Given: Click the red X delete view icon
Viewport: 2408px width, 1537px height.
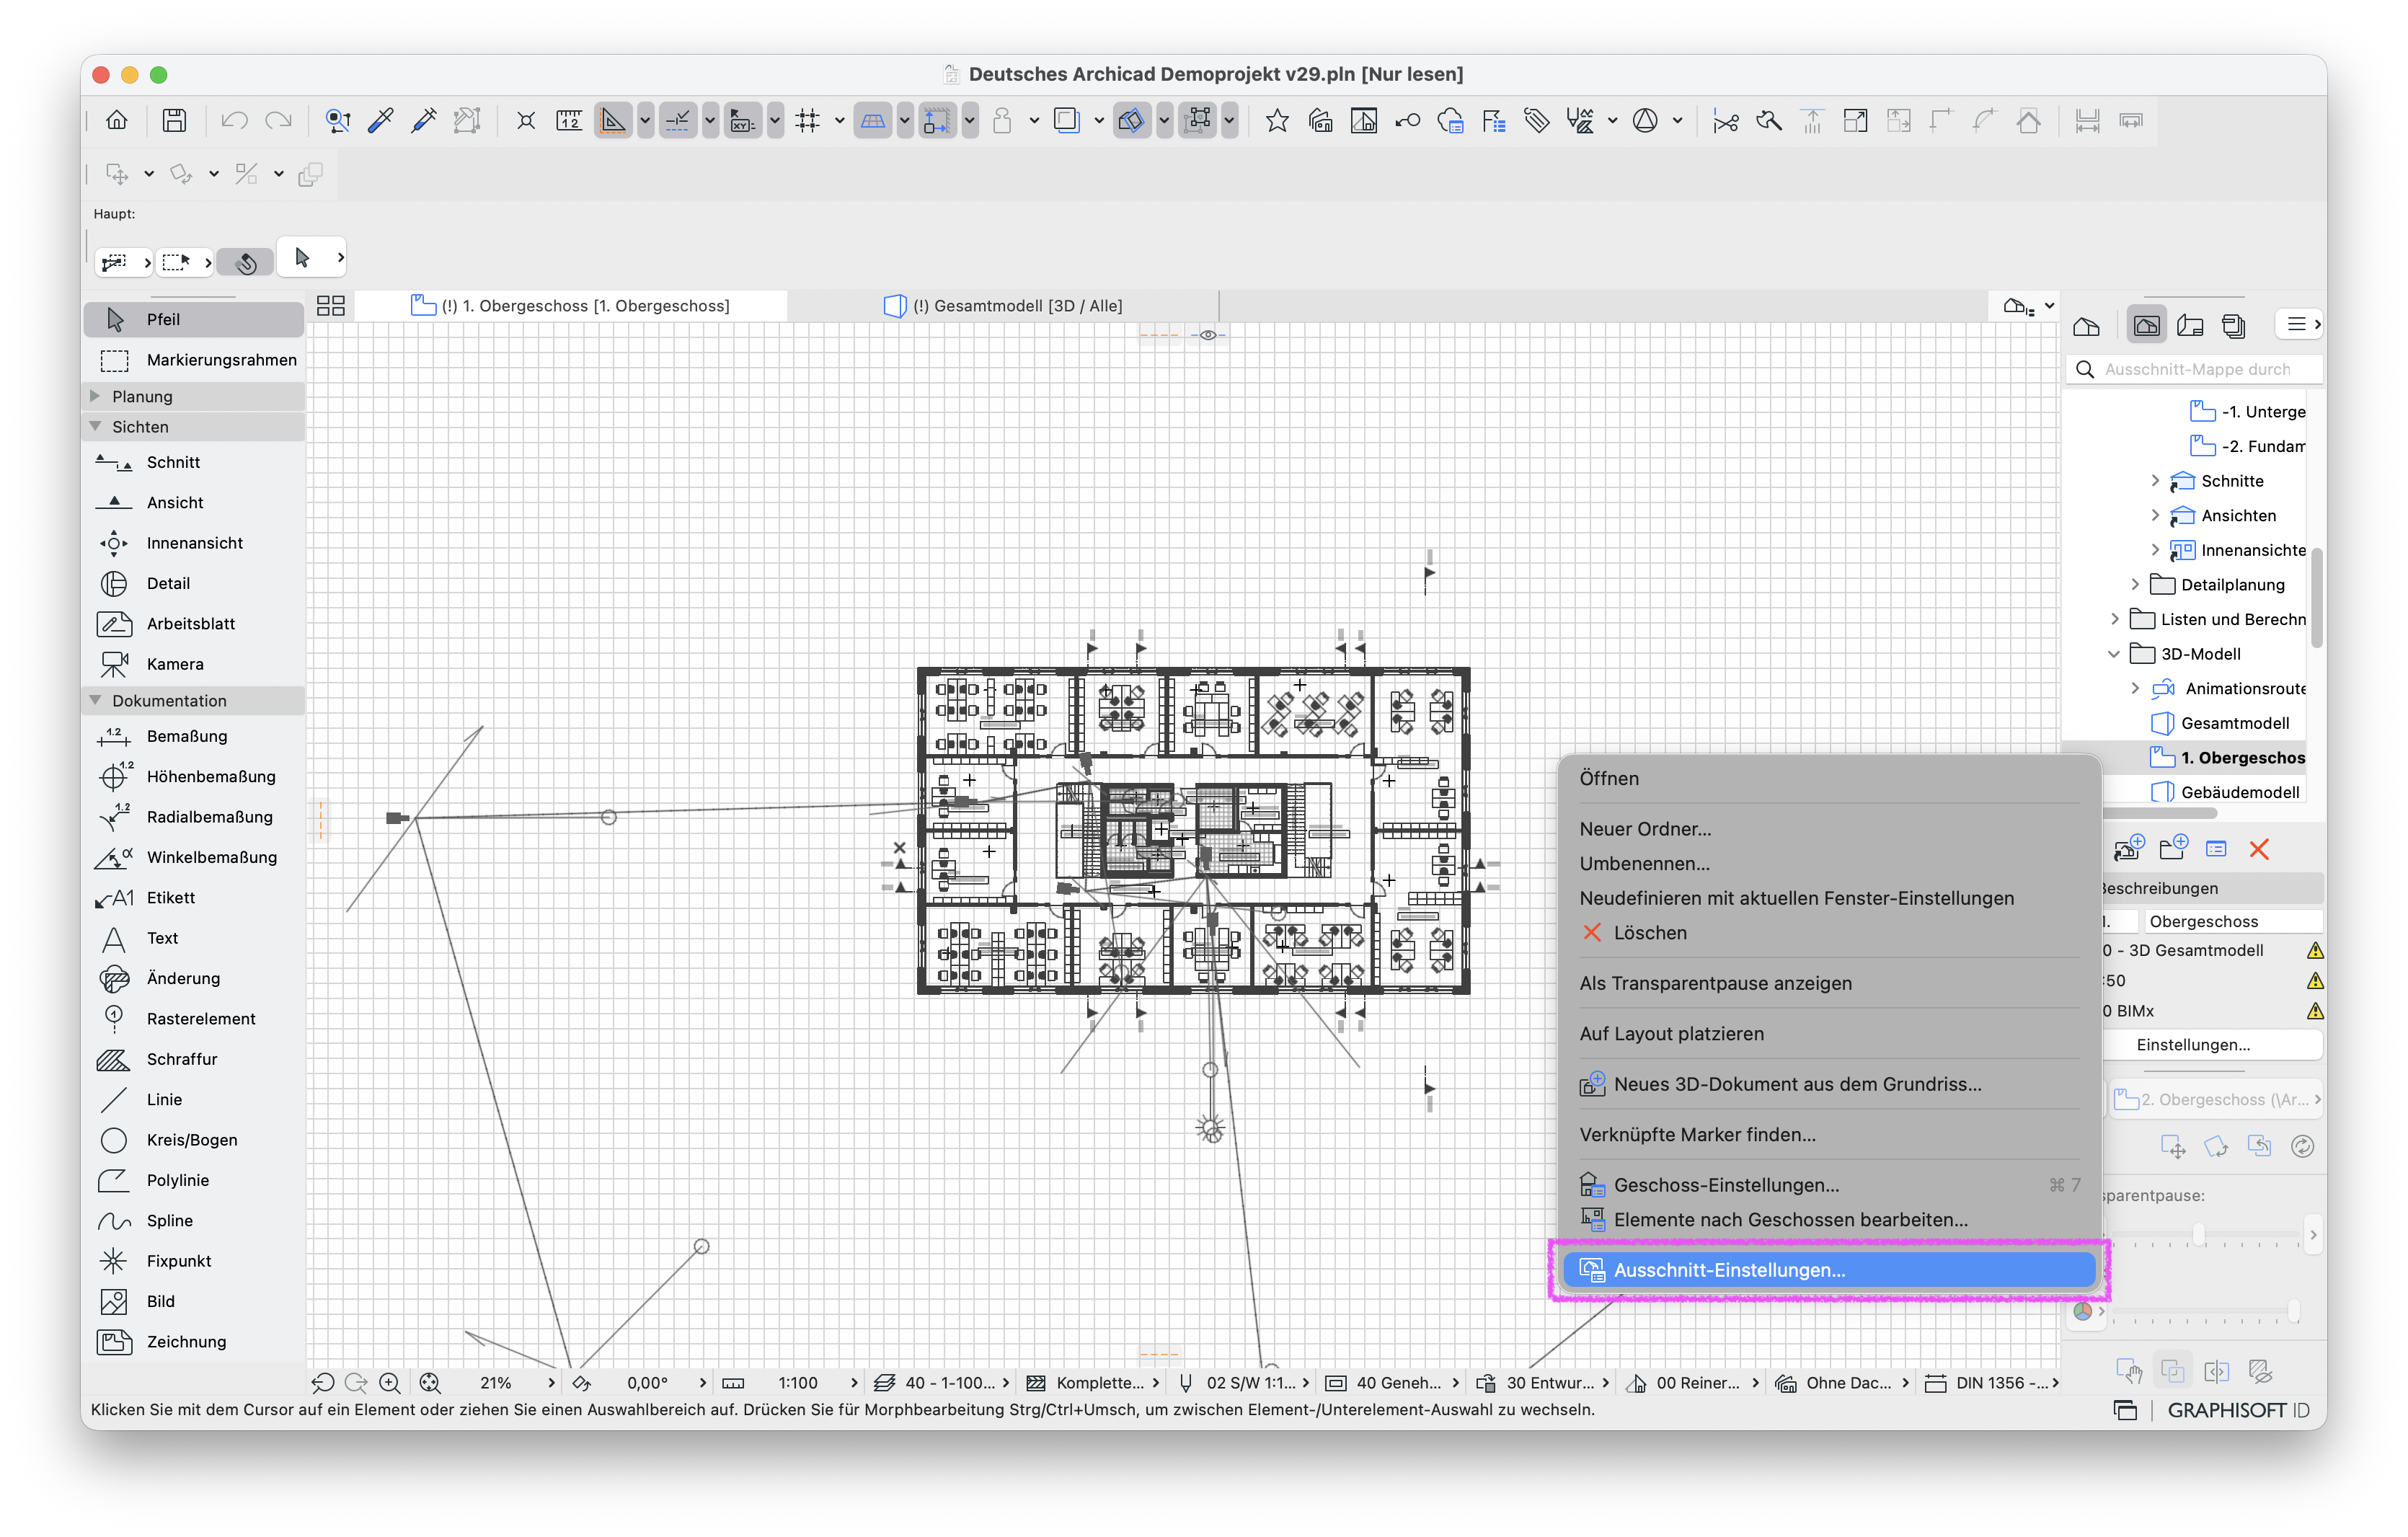Looking at the screenshot, I should [x=2259, y=849].
